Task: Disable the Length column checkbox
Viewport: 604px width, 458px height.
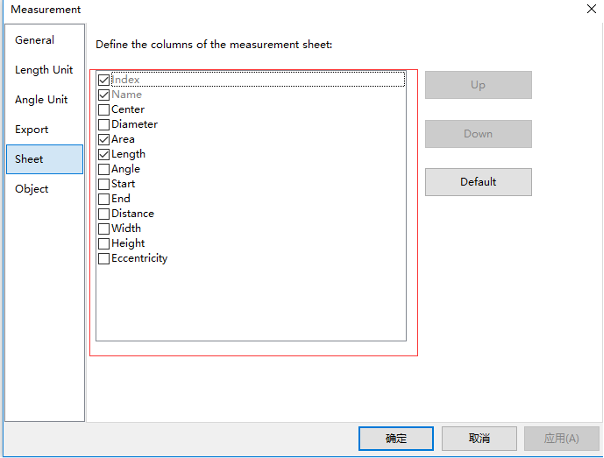Action: click(104, 155)
